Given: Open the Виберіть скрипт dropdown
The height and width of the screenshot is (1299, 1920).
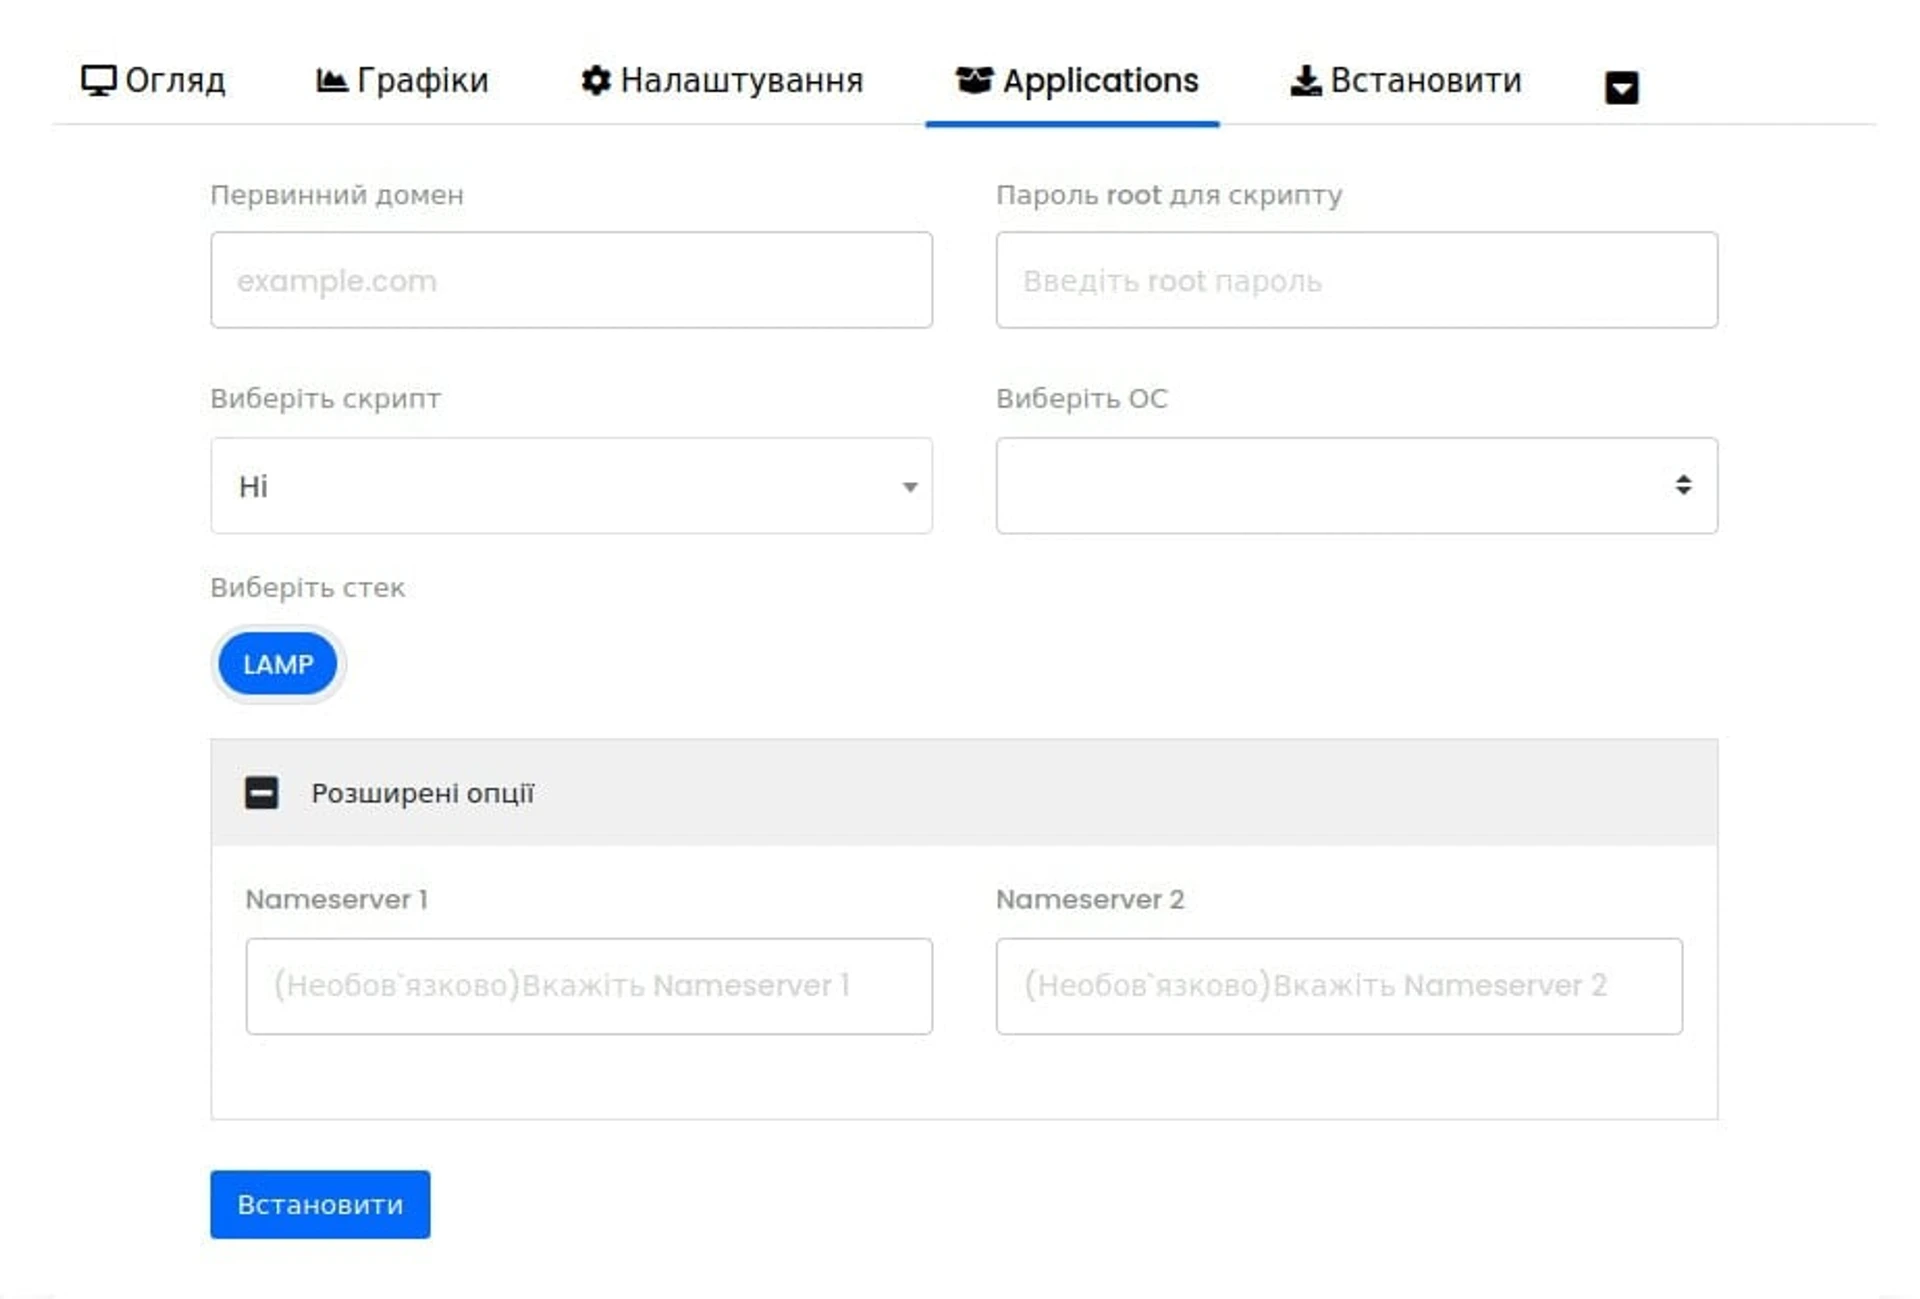Looking at the screenshot, I should (x=571, y=485).
